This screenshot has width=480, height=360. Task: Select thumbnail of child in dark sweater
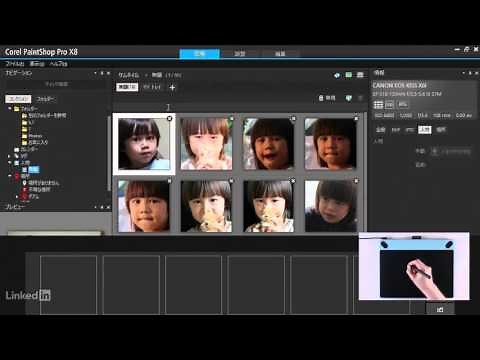(x=331, y=206)
